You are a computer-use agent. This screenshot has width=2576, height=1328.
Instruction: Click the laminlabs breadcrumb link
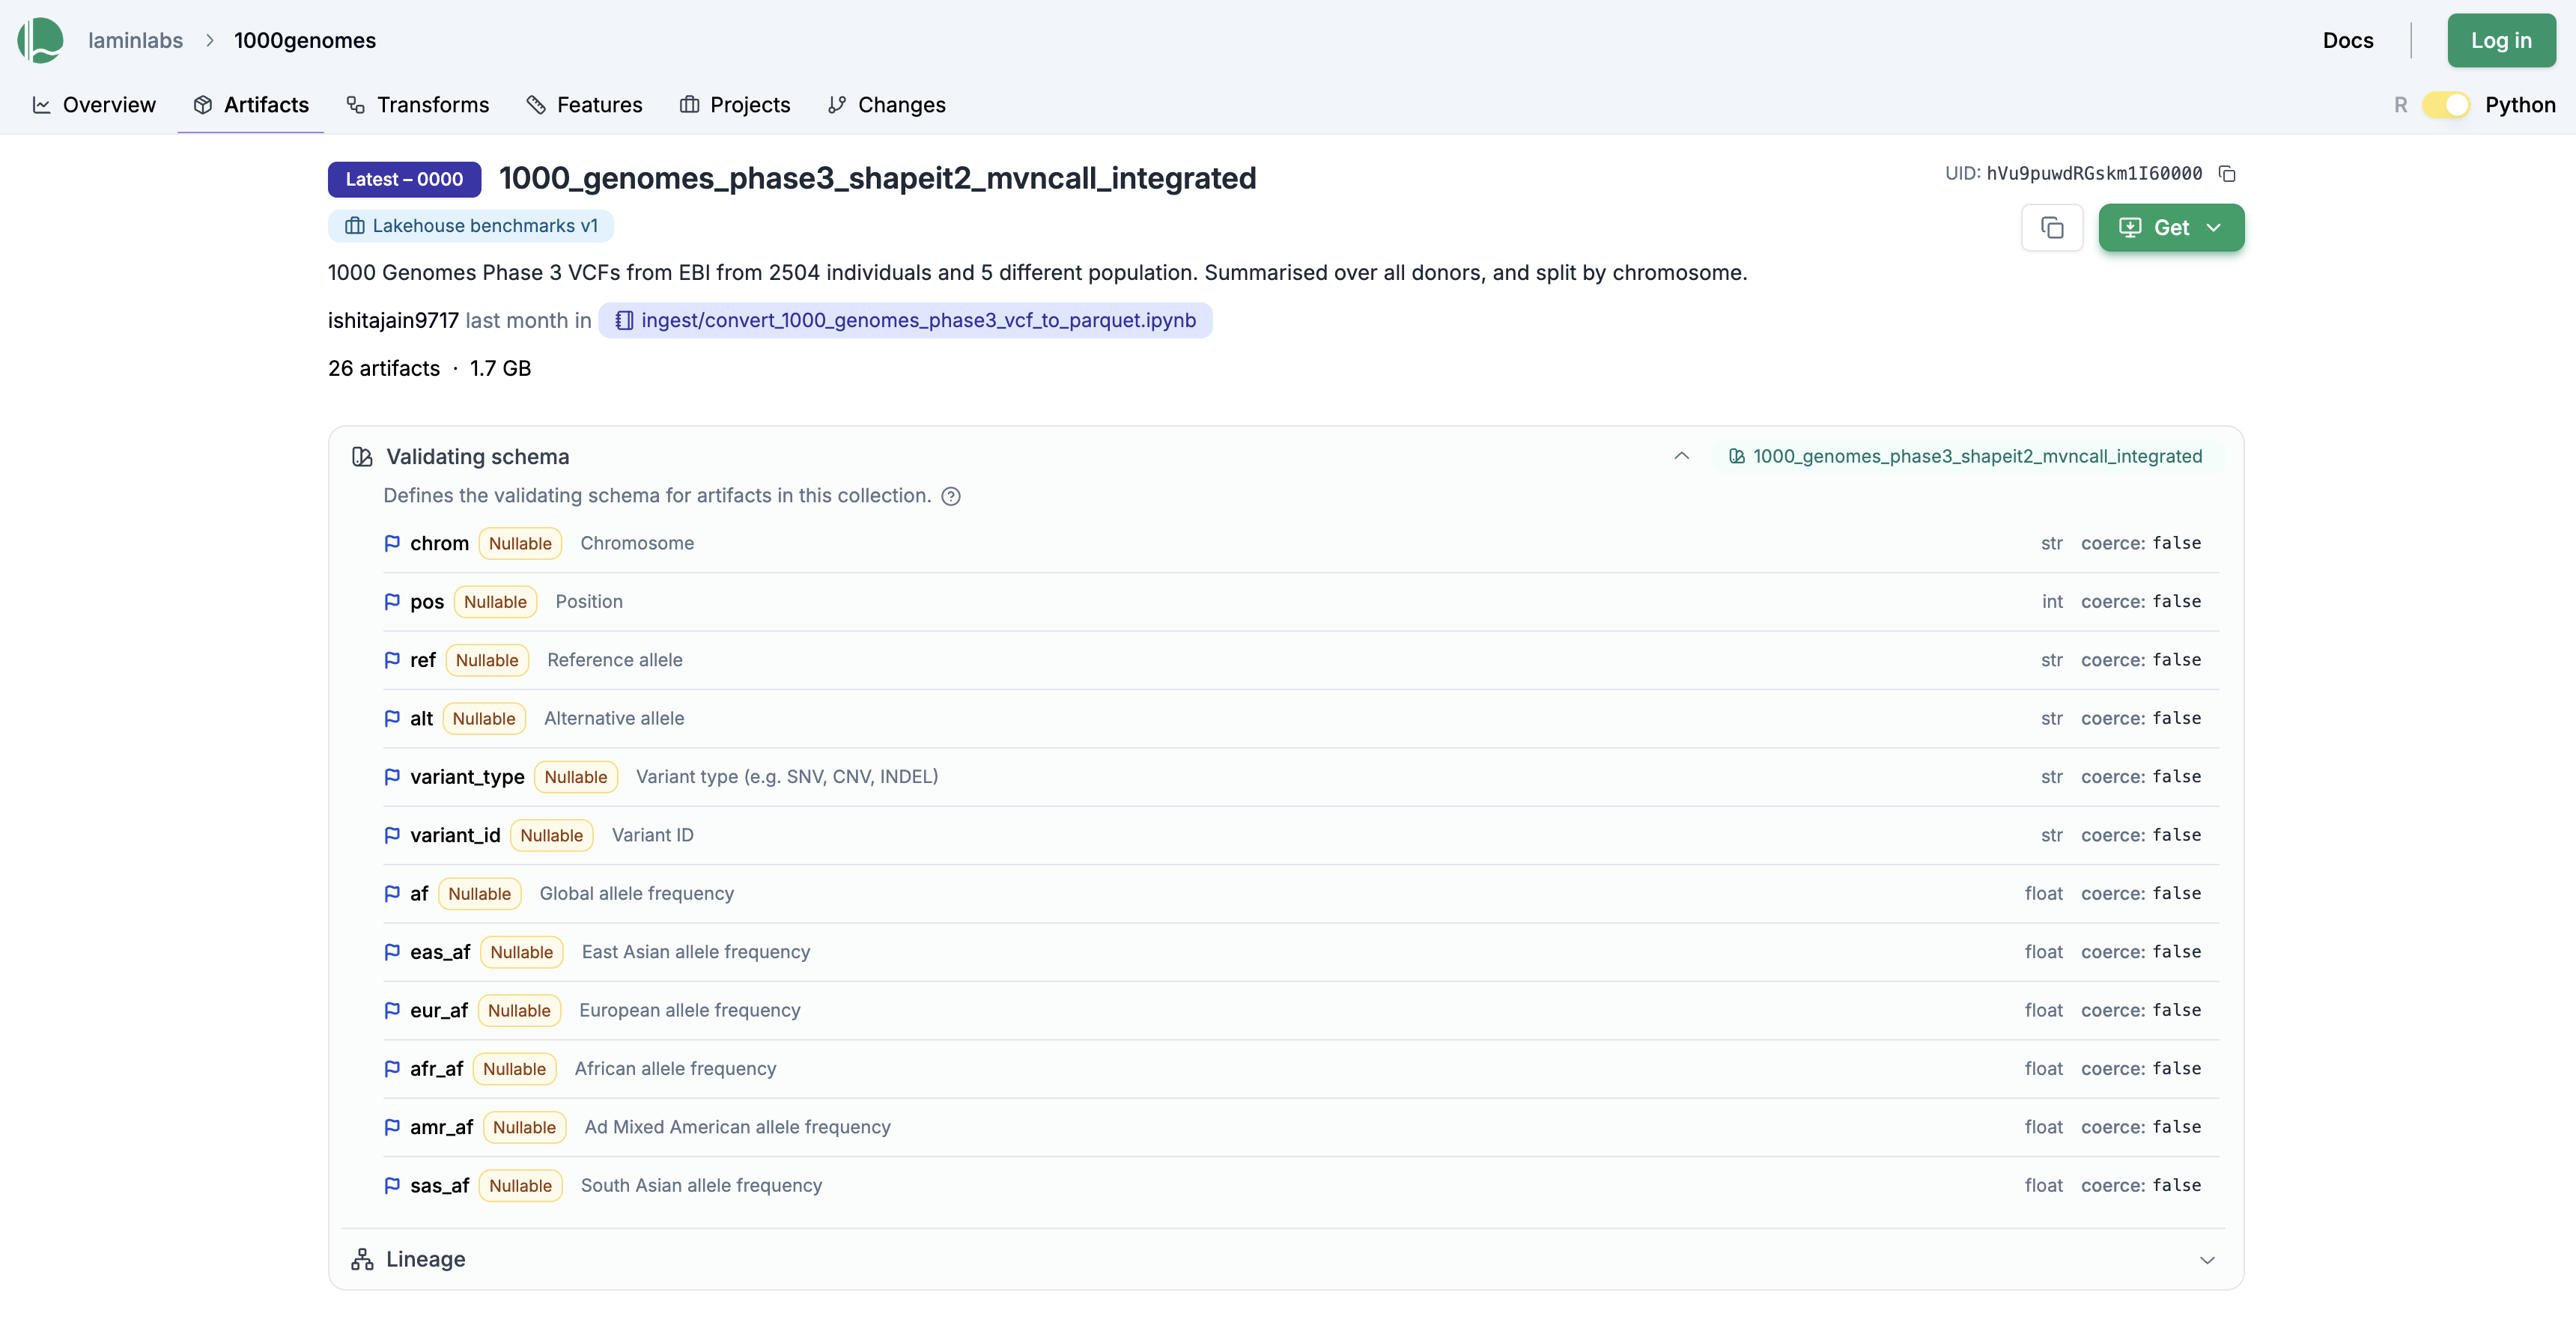pos(135,40)
